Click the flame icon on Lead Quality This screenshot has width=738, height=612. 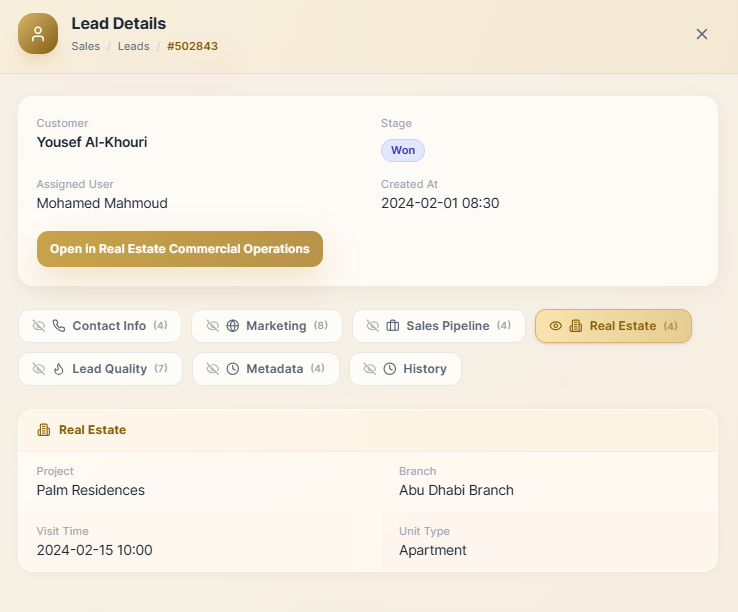59,369
